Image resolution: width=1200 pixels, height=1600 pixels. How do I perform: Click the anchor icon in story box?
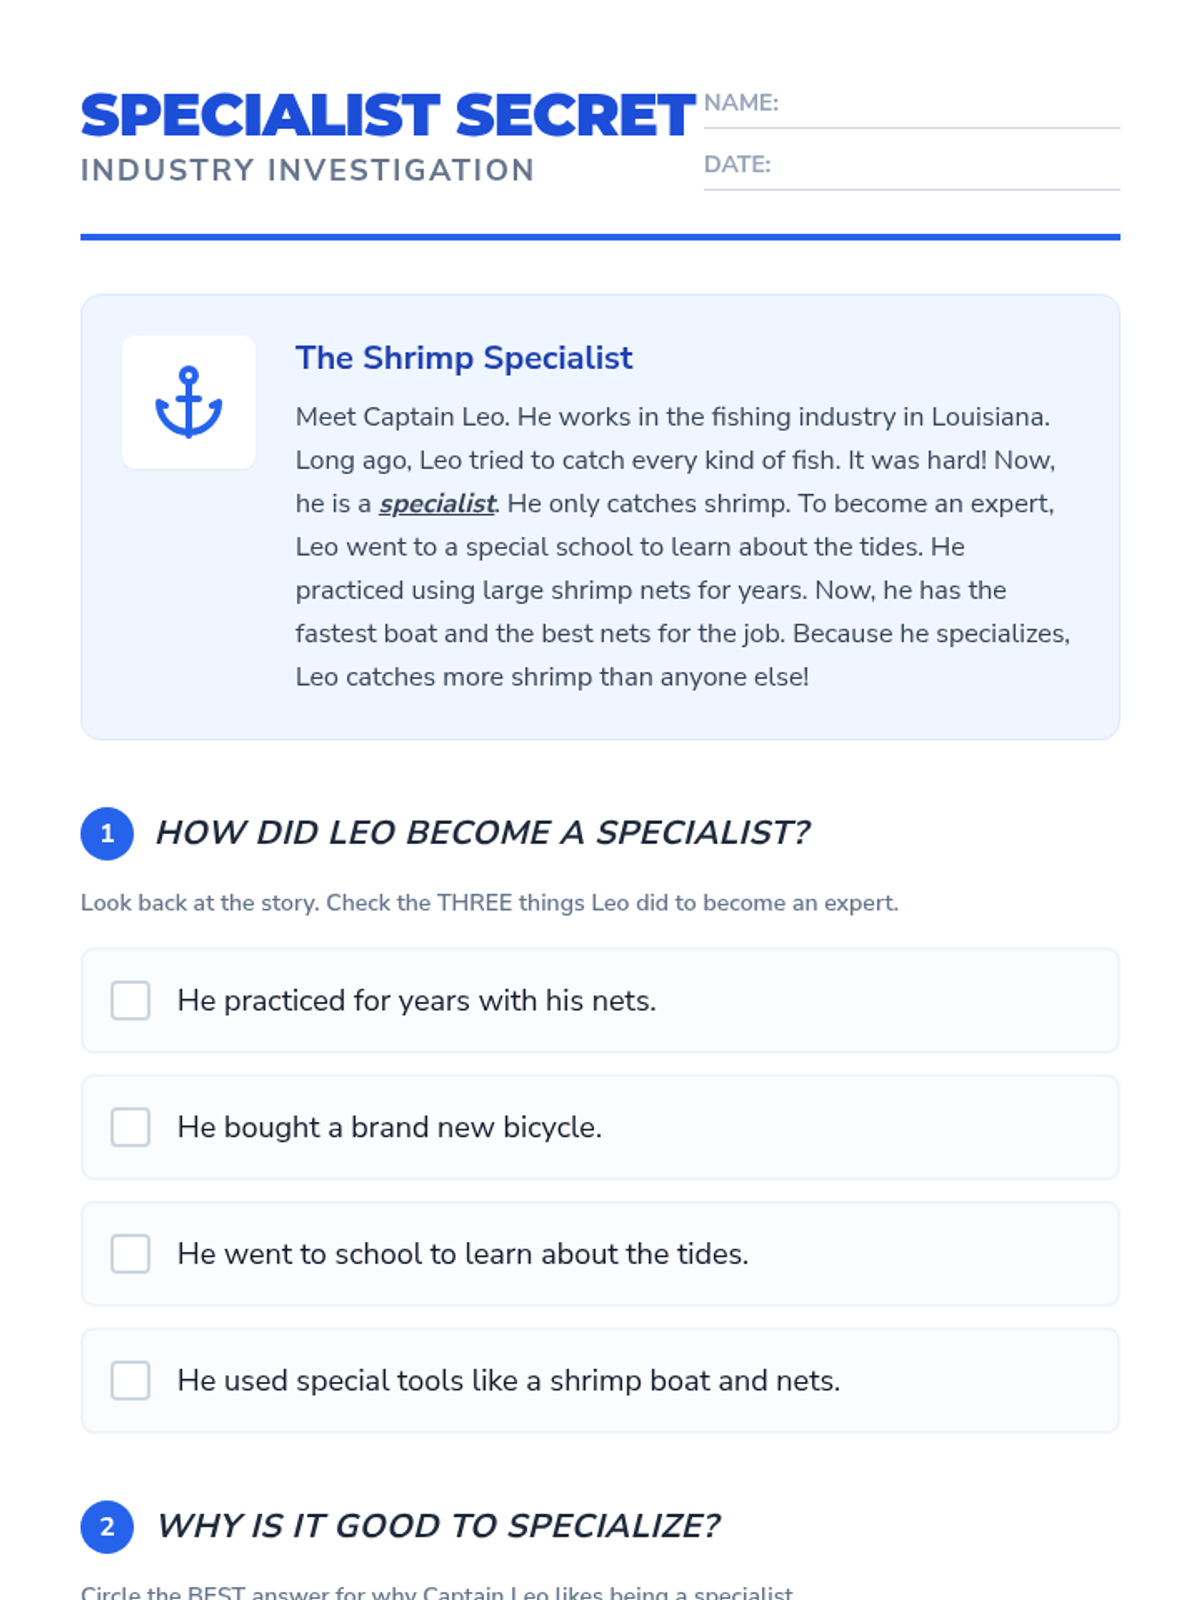tap(188, 402)
